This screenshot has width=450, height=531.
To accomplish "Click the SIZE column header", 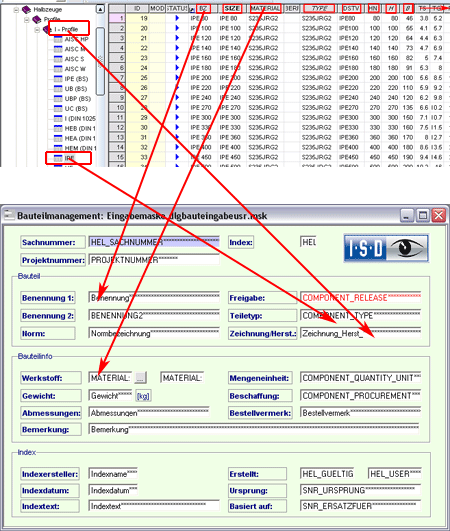I will pyautogui.click(x=232, y=8).
